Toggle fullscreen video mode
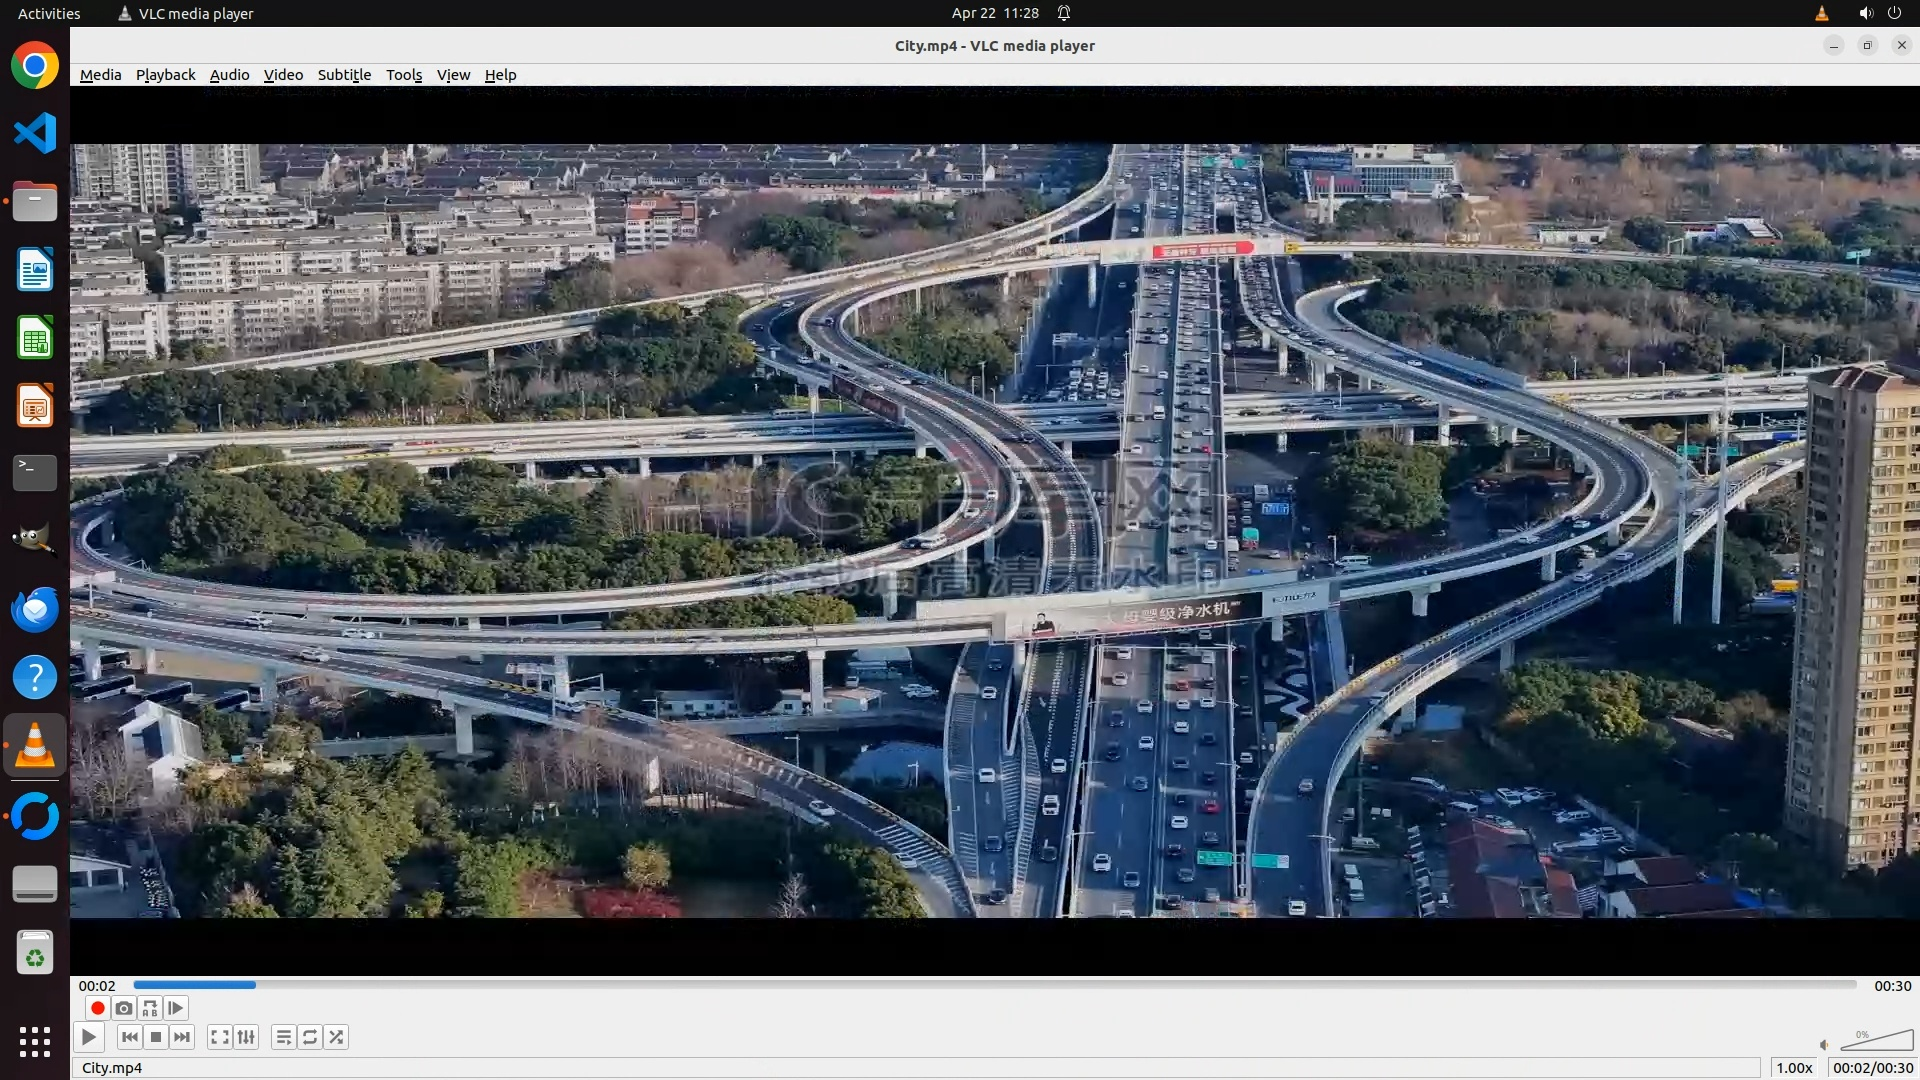Screen dimensions: 1920x1080 (220, 1037)
